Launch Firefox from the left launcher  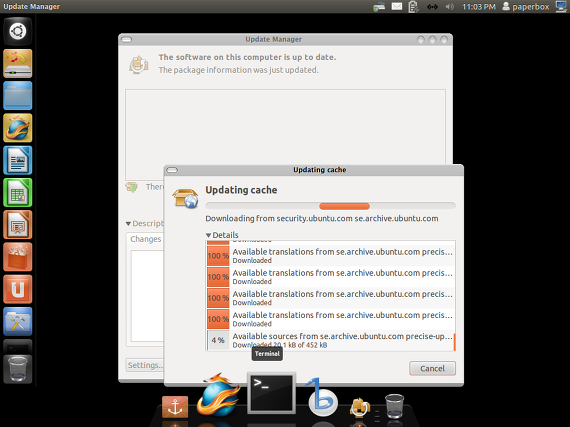click(x=17, y=128)
